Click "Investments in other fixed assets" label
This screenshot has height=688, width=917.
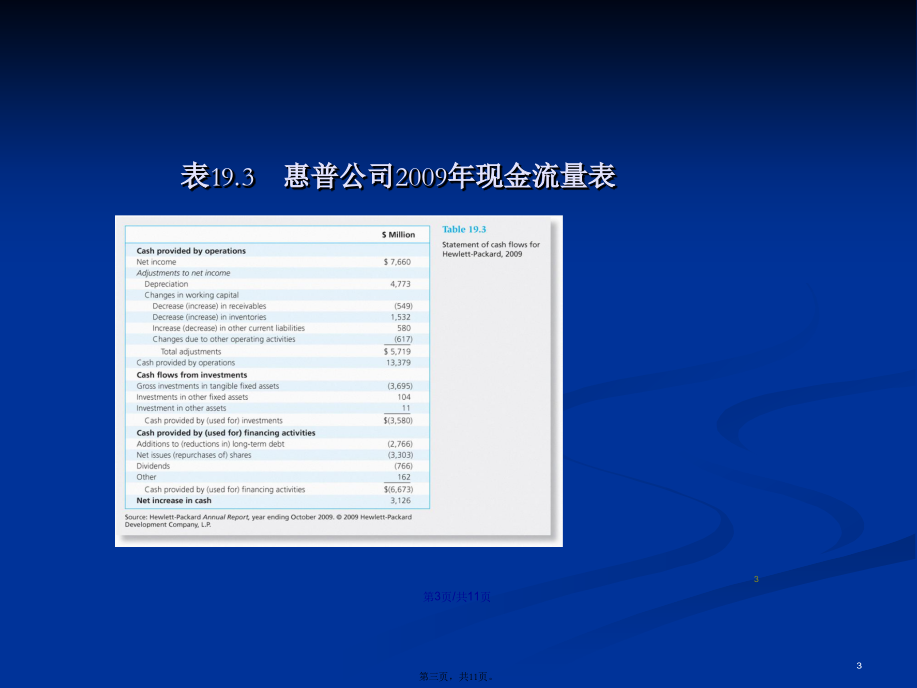pyautogui.click(x=192, y=398)
